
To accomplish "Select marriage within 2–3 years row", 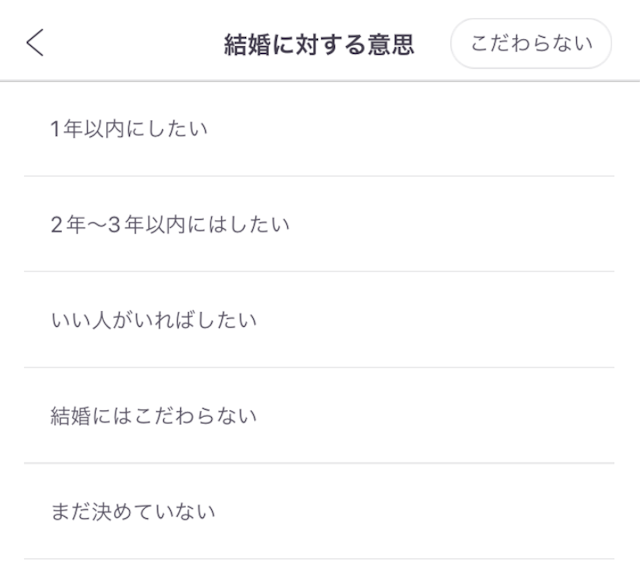I will [320, 224].
